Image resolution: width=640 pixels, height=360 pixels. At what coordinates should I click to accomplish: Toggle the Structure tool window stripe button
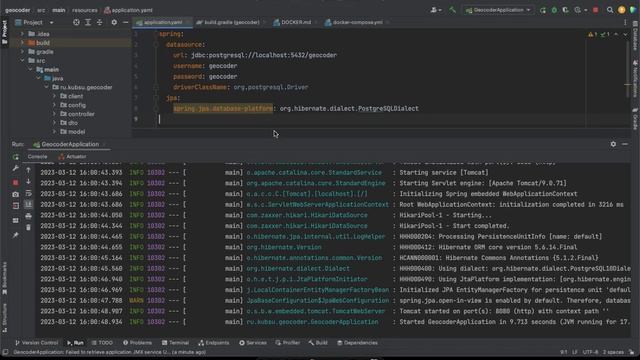(x=4, y=317)
